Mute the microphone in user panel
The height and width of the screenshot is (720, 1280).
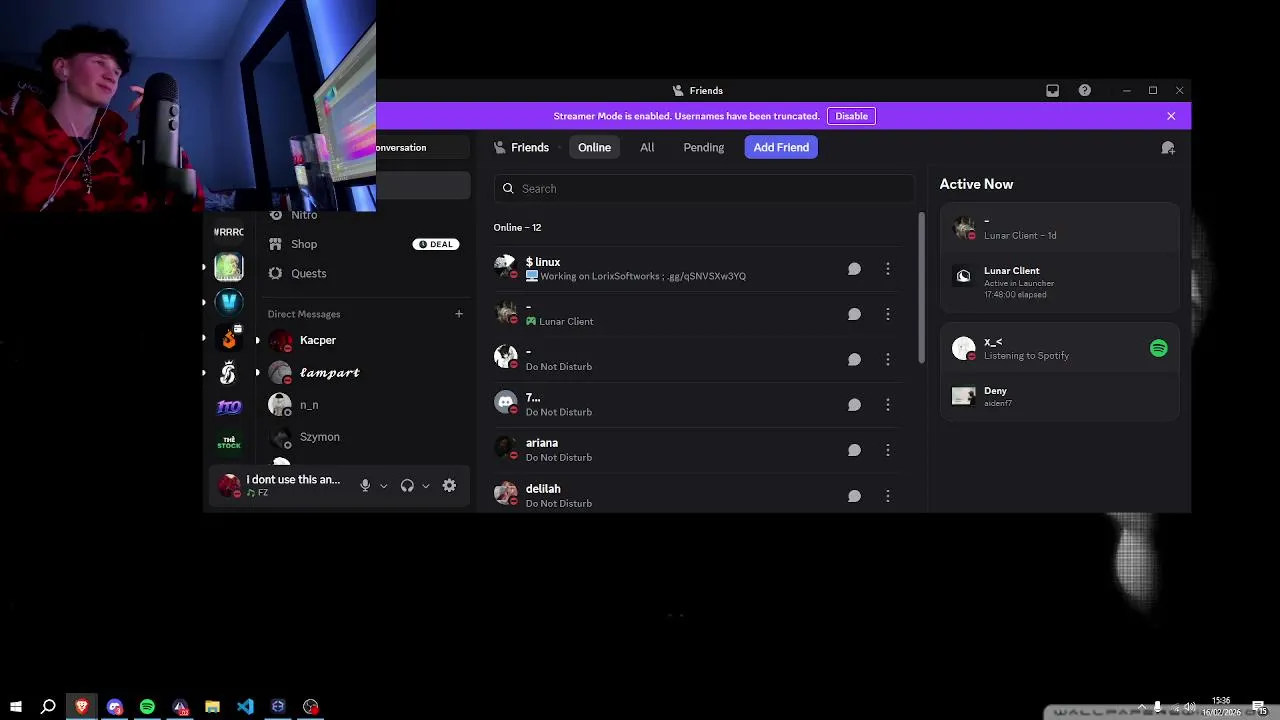click(x=365, y=486)
